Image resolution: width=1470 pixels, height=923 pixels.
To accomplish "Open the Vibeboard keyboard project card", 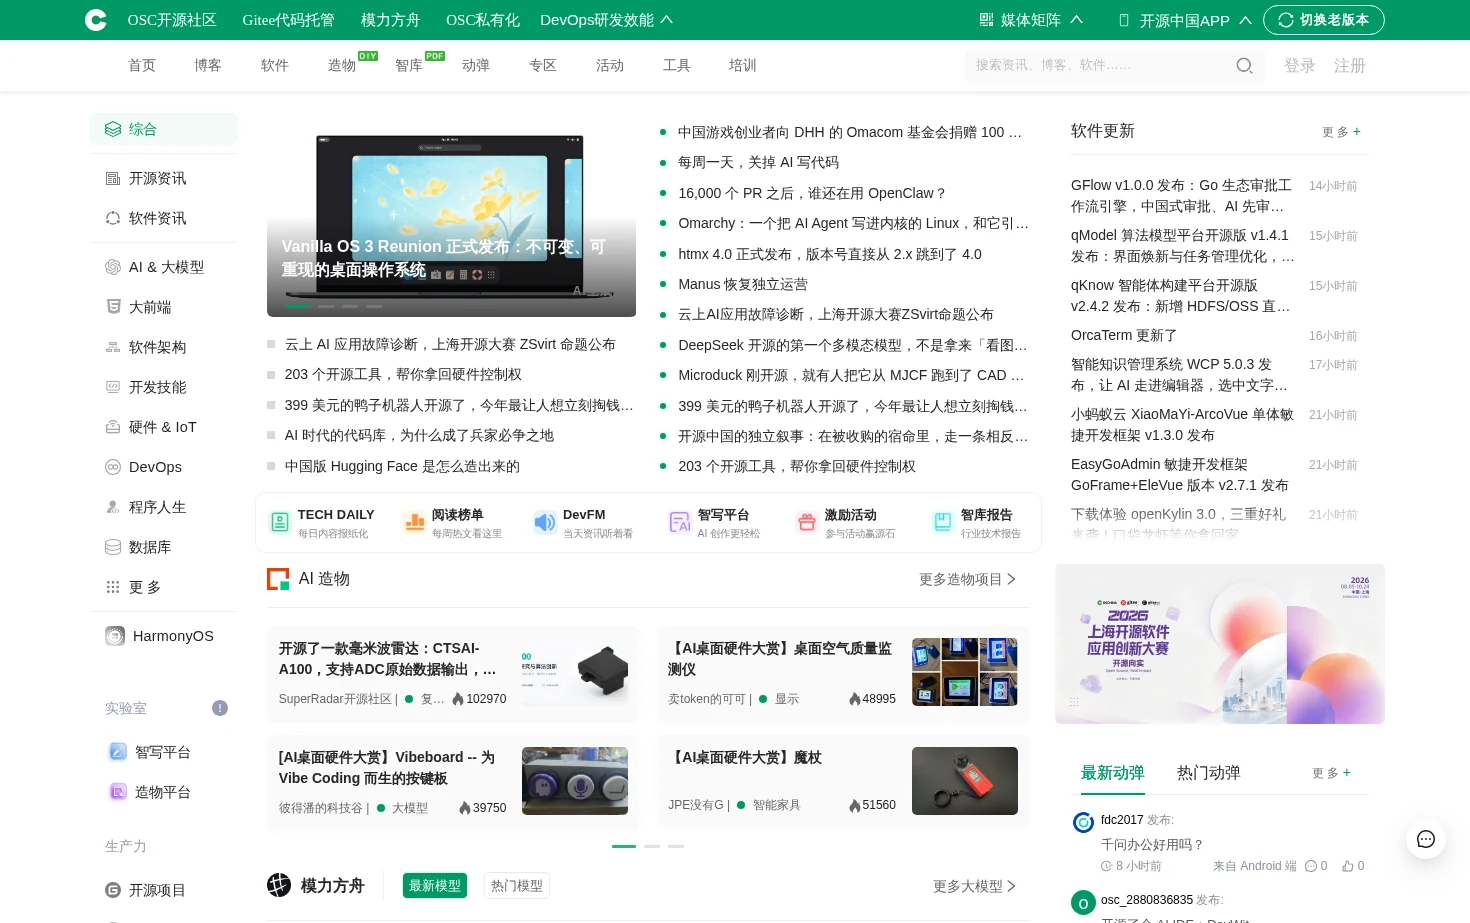I will [453, 783].
